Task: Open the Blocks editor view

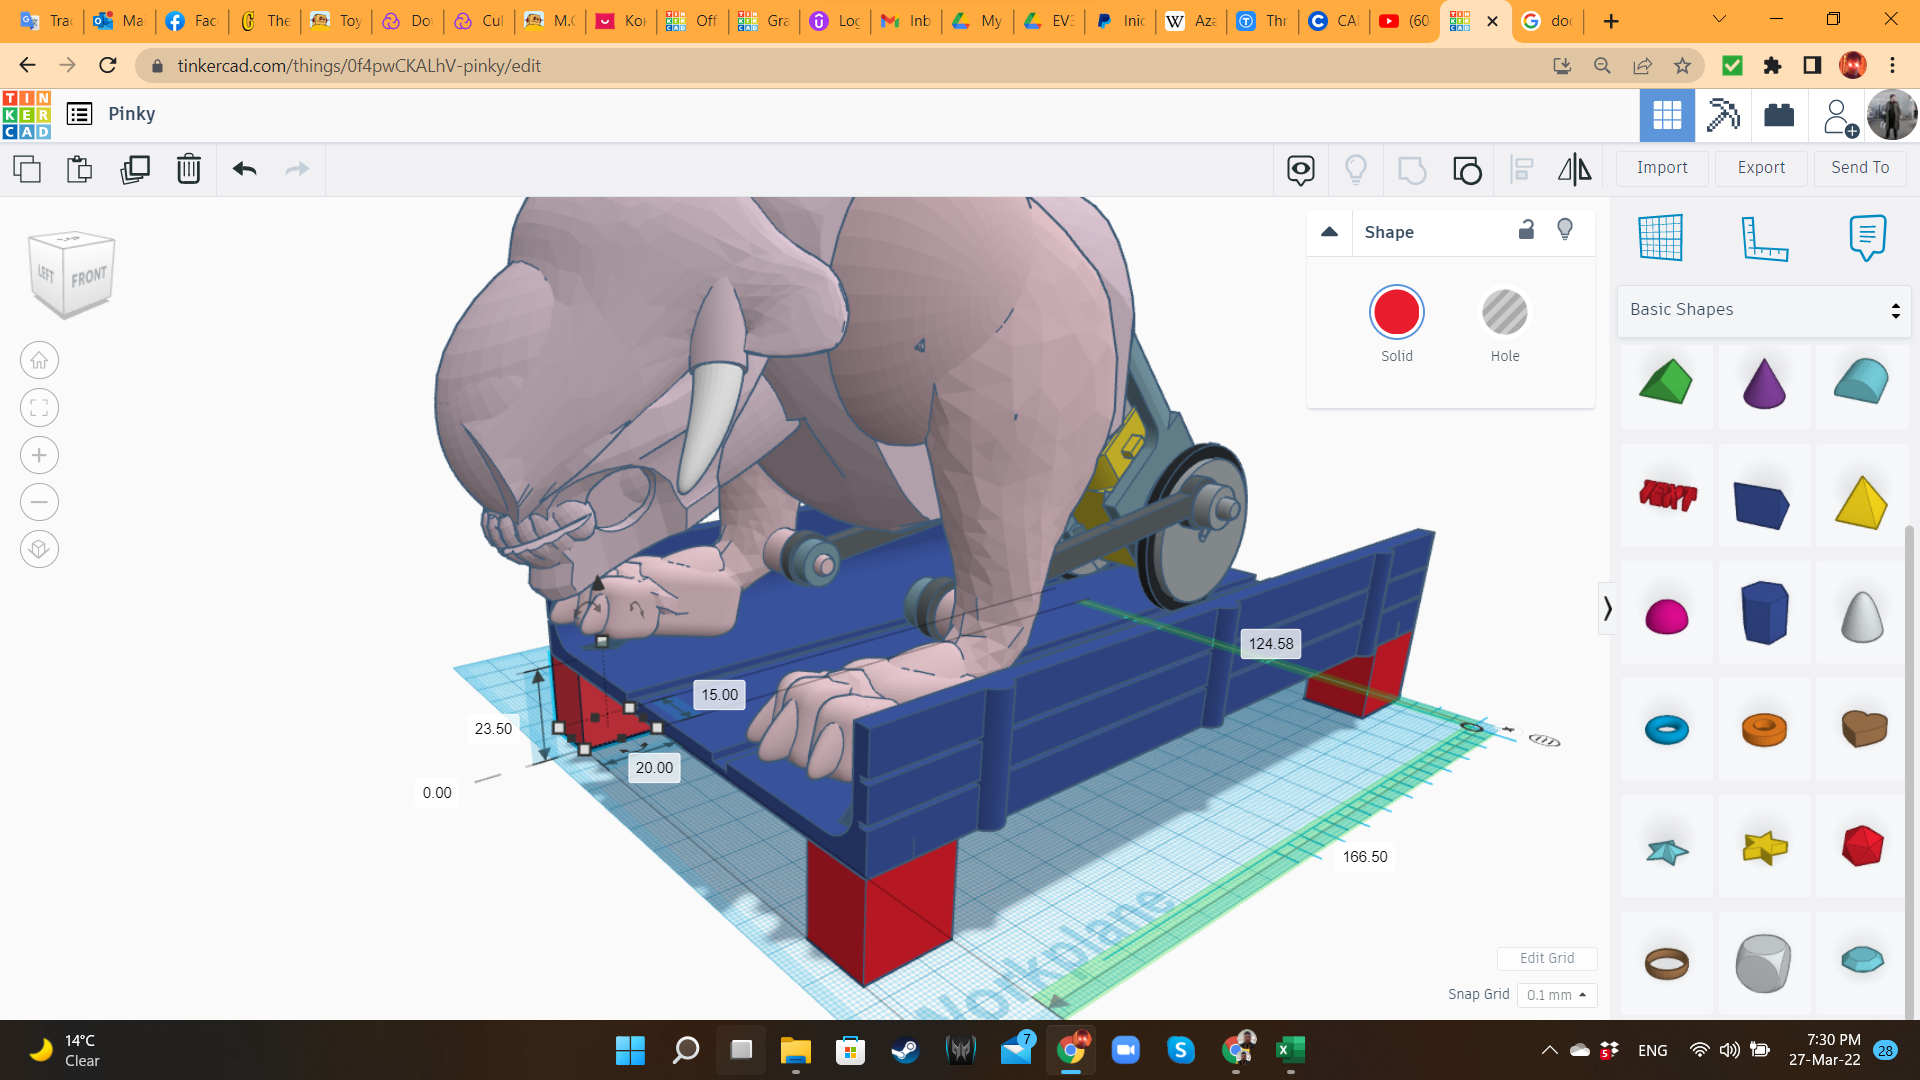Action: [1723, 115]
